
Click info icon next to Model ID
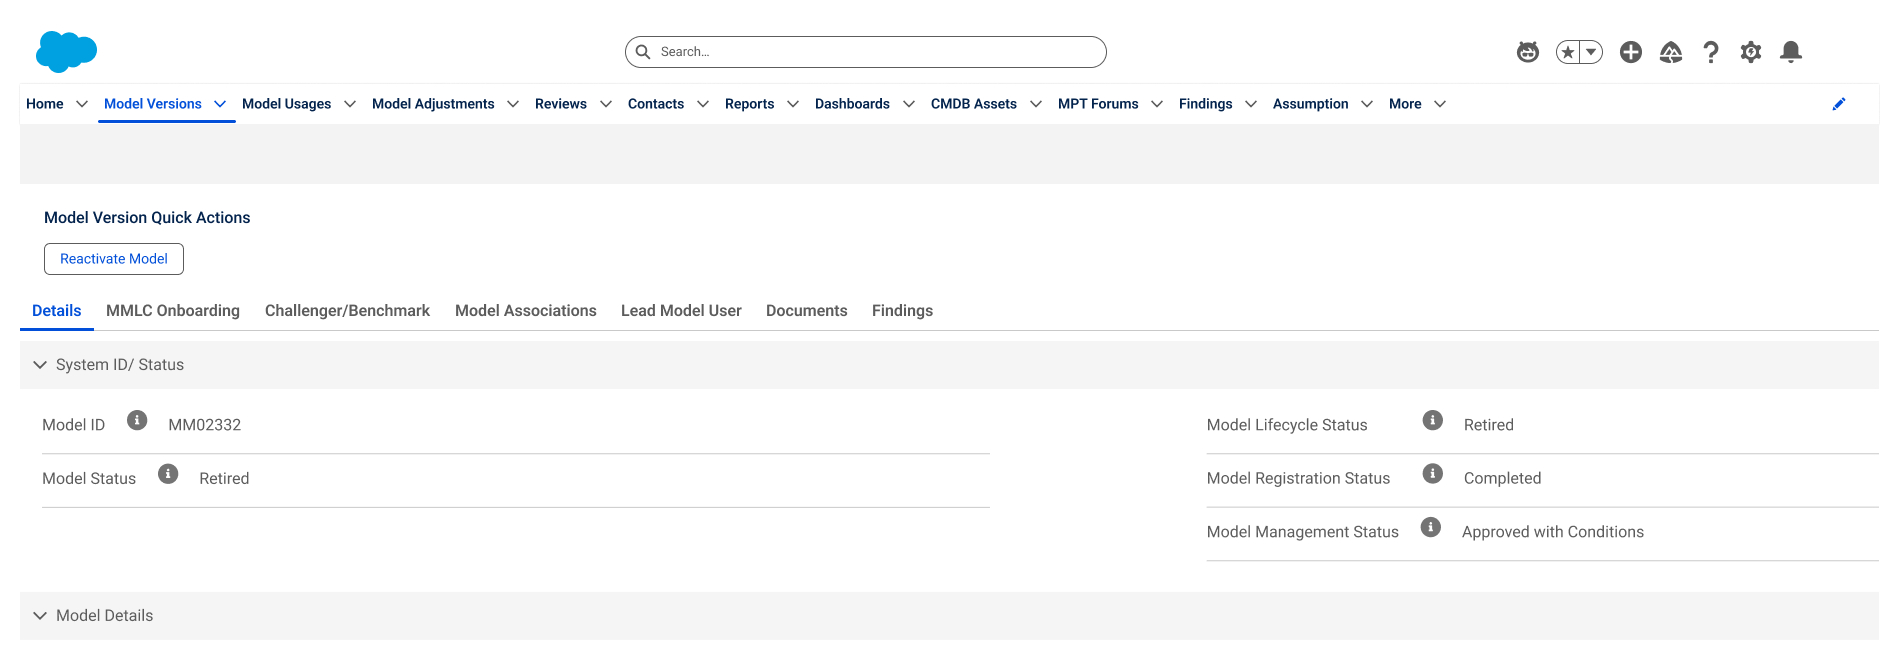click(x=137, y=420)
